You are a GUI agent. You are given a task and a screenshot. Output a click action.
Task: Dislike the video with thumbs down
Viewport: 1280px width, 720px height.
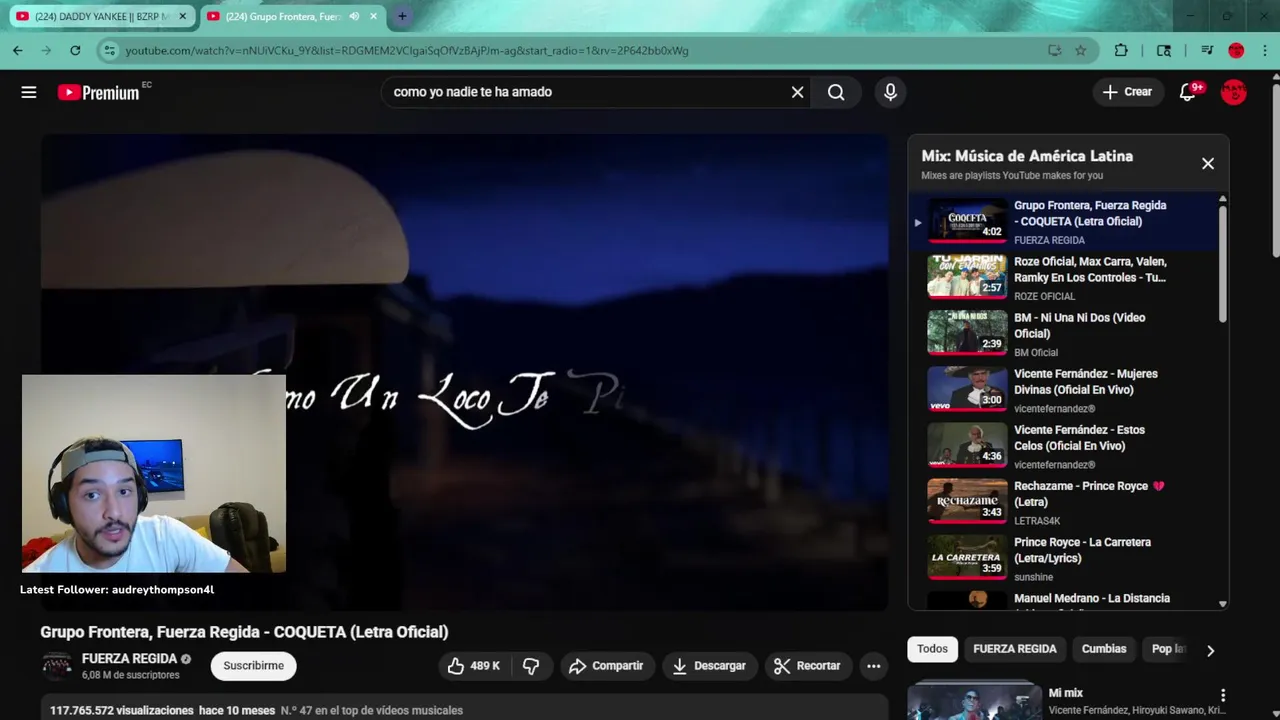[x=531, y=666]
